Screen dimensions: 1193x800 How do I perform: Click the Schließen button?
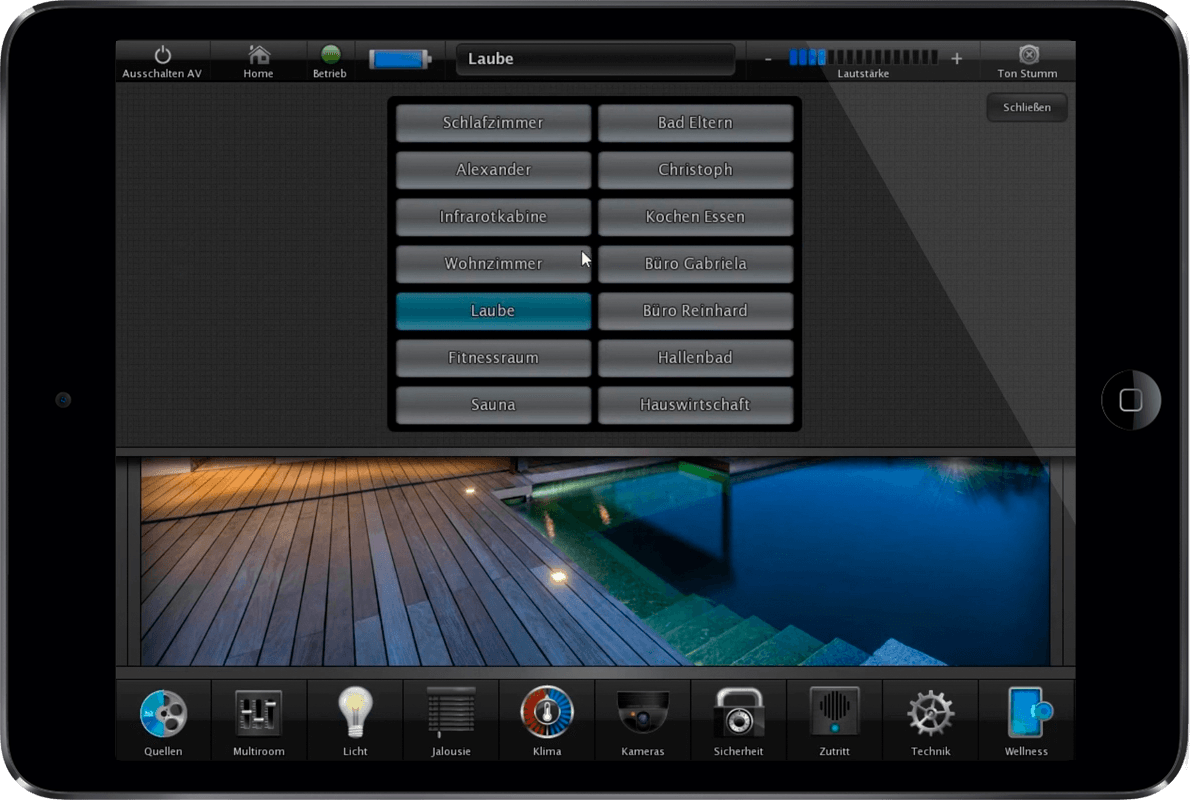[x=1026, y=107]
